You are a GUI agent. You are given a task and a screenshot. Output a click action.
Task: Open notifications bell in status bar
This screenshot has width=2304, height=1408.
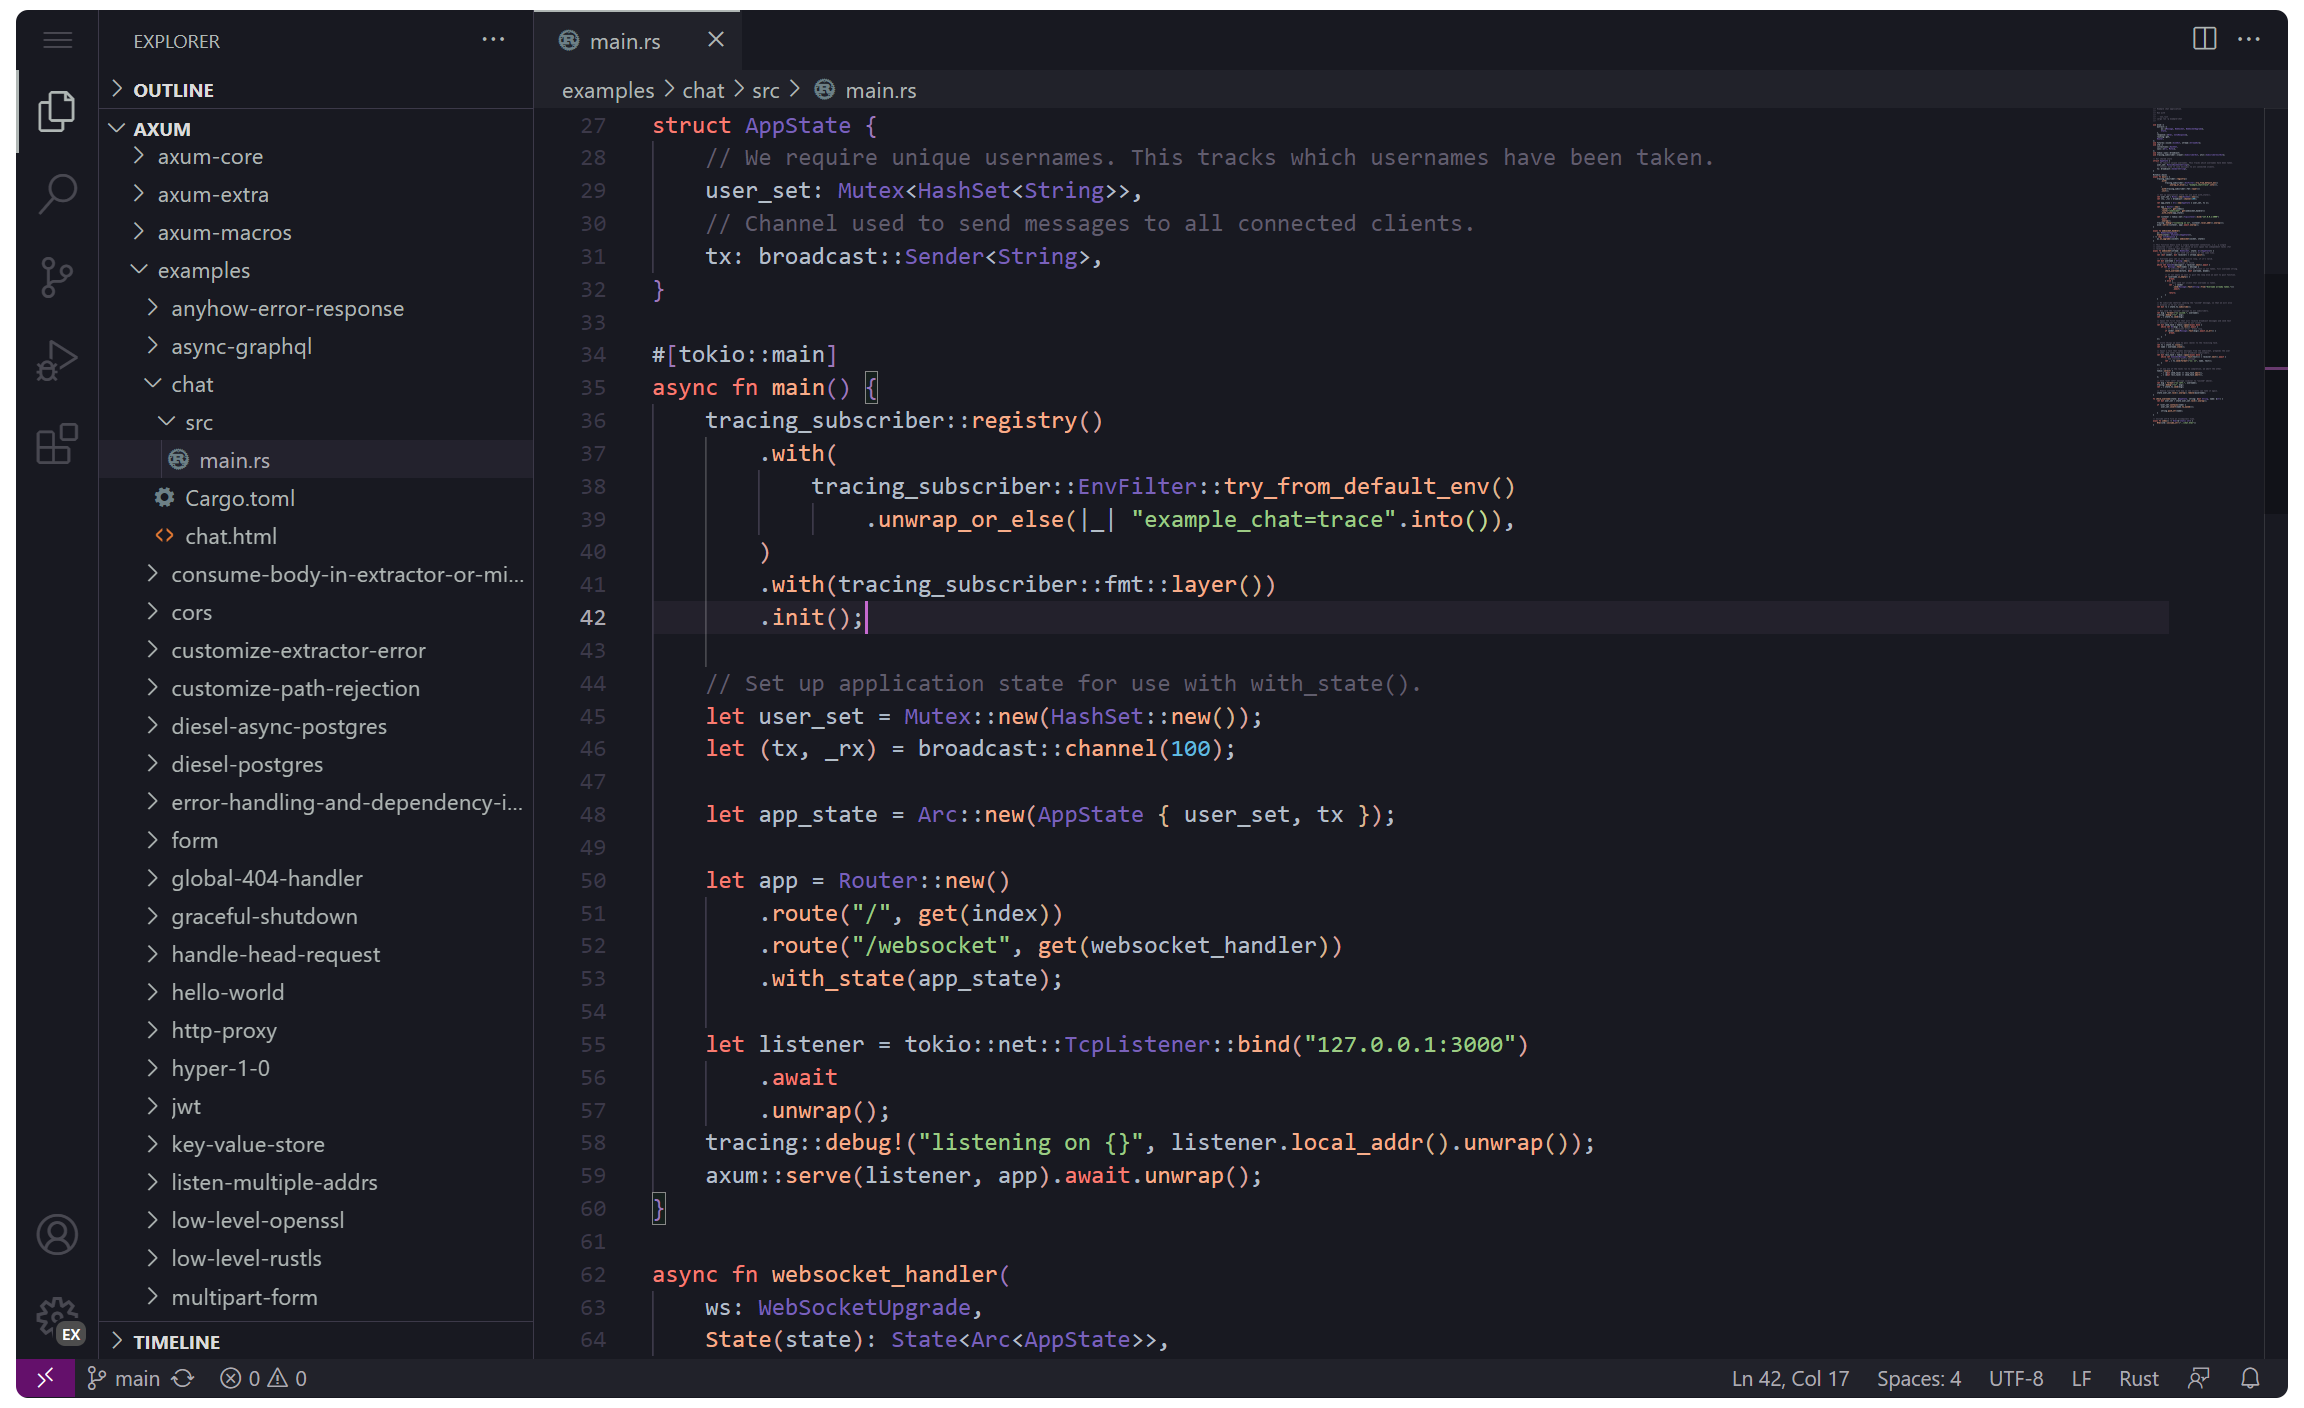tap(2250, 1378)
